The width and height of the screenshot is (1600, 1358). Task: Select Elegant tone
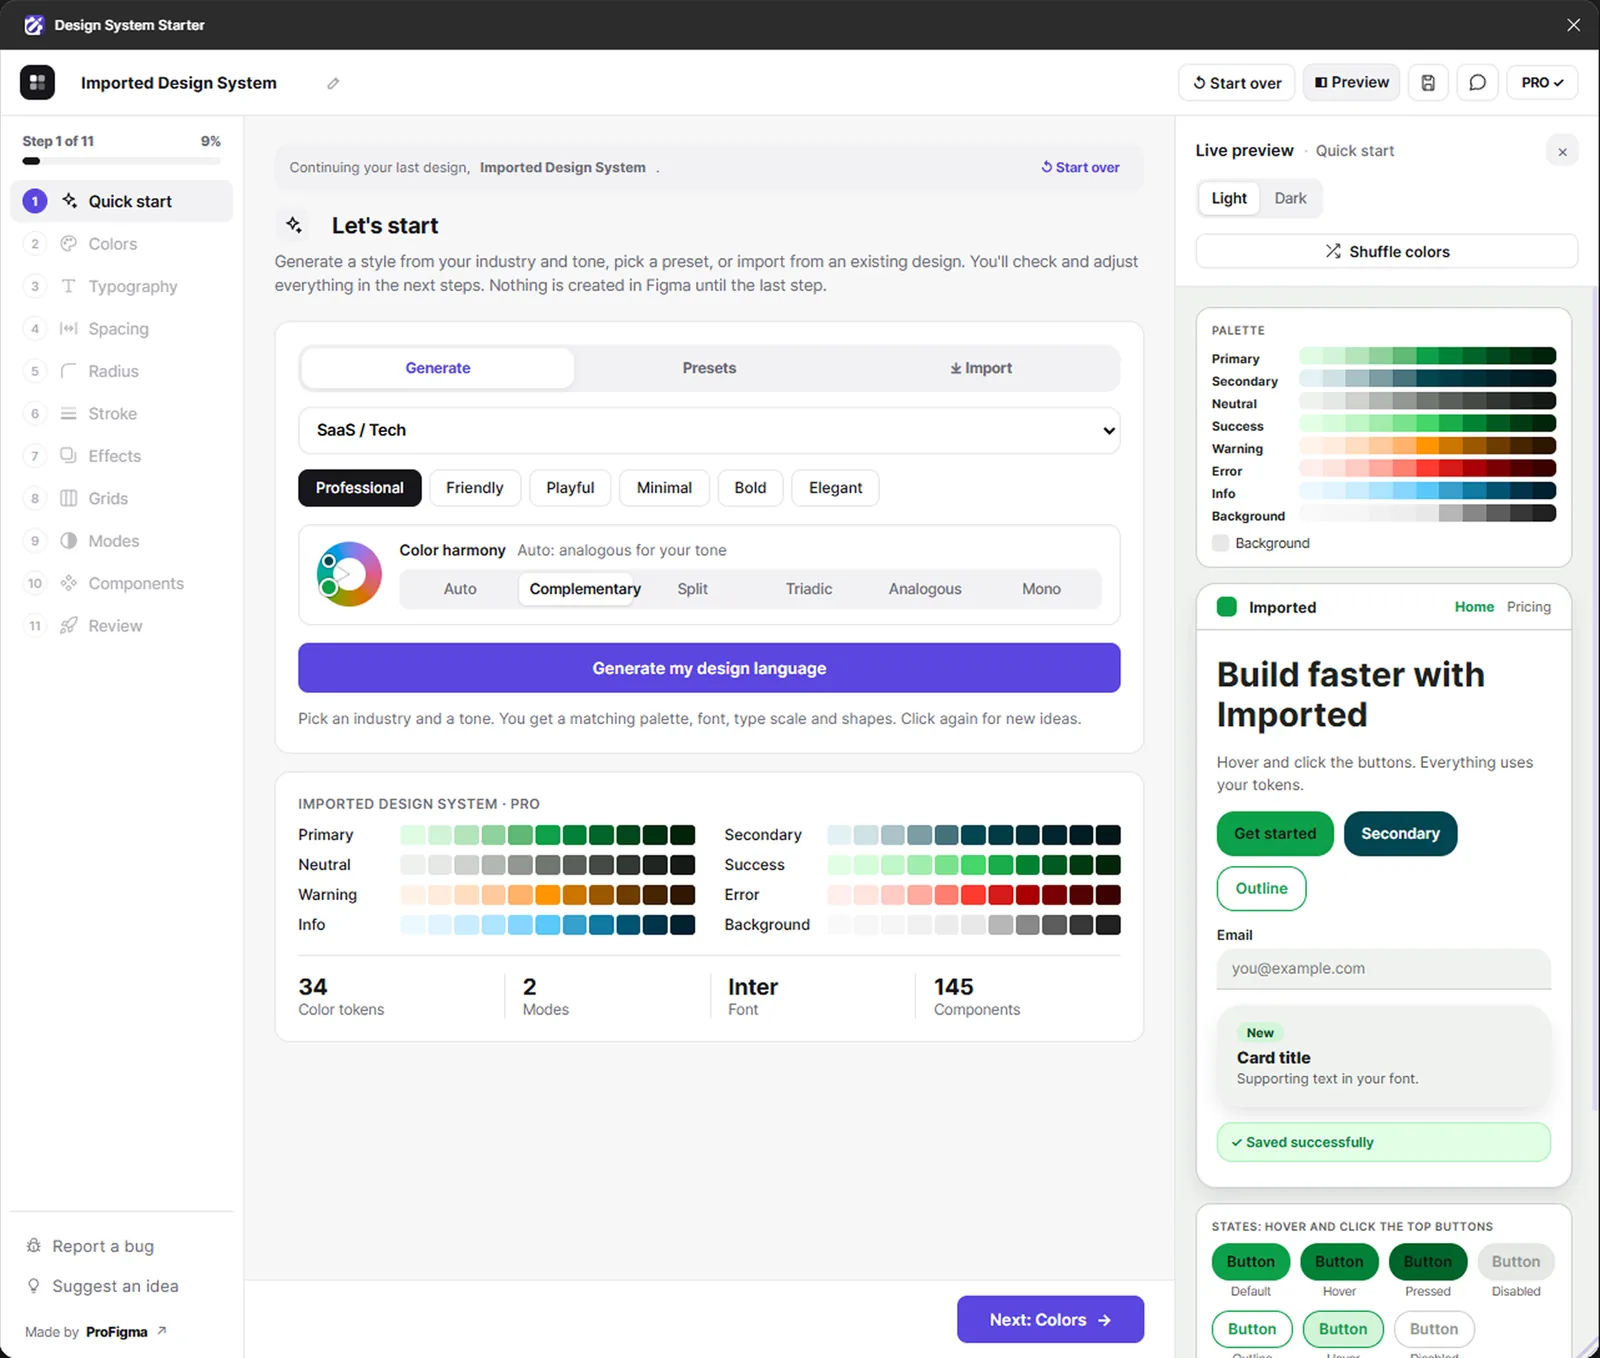[x=835, y=488]
